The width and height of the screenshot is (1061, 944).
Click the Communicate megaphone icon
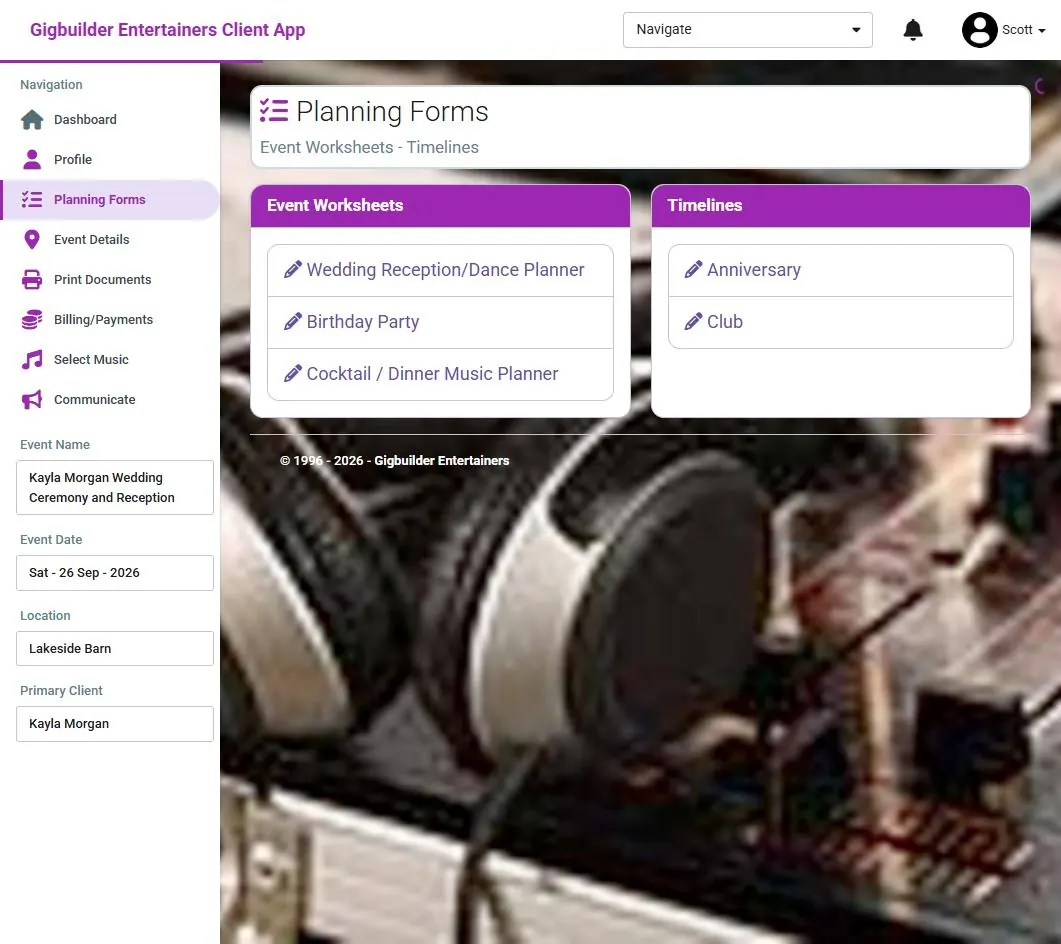pos(32,399)
